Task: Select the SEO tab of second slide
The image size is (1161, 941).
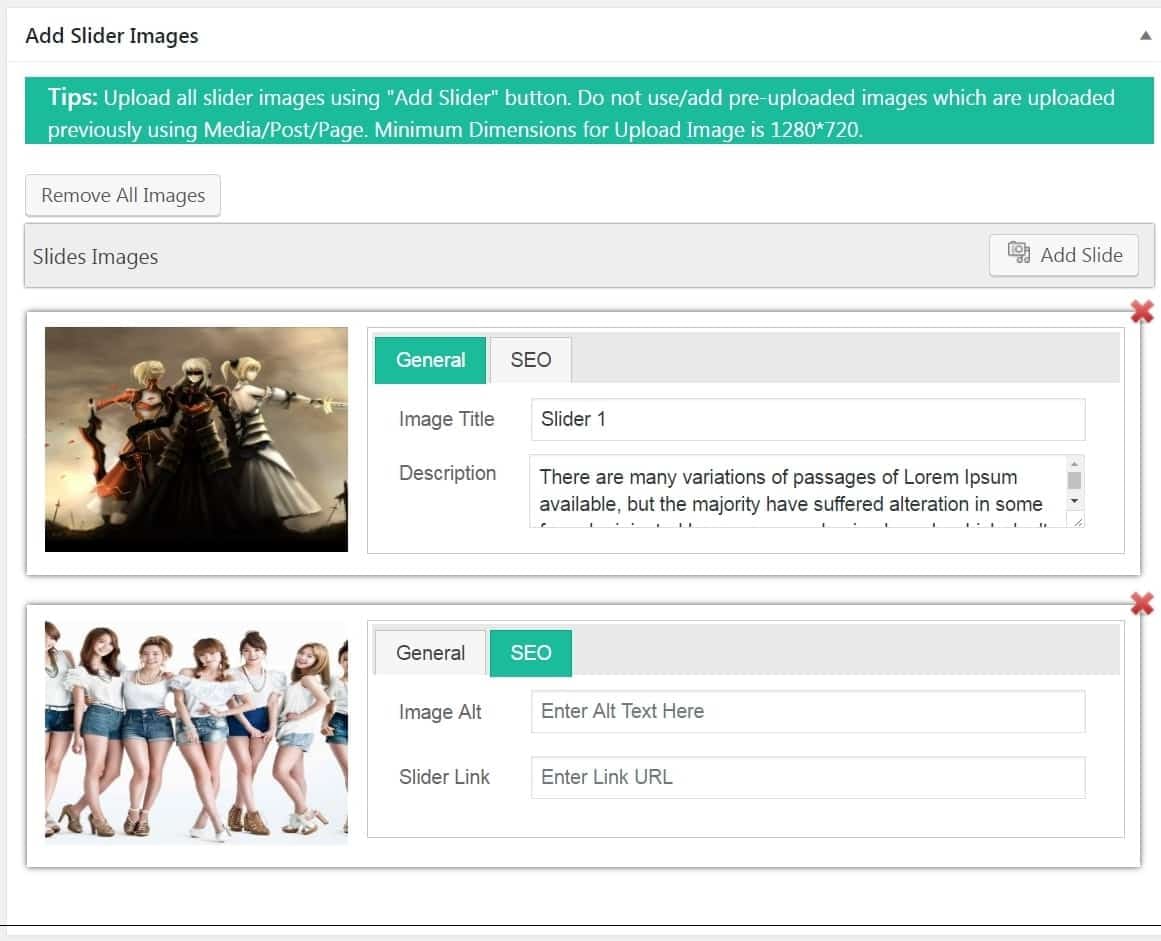Action: [x=531, y=653]
